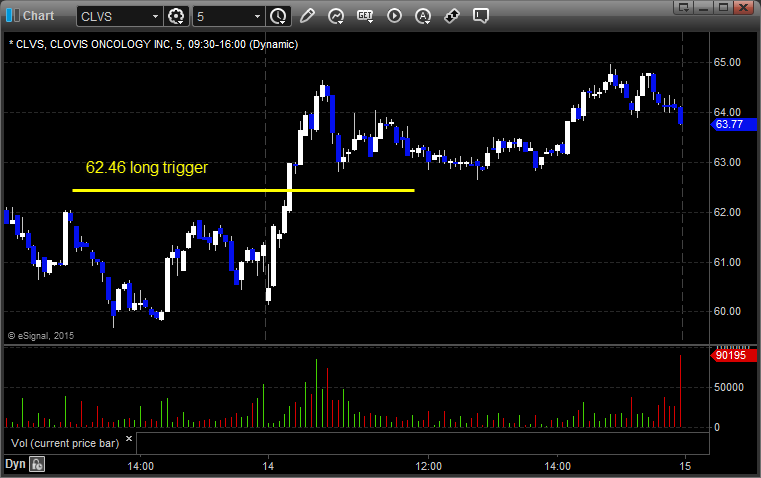
Task: Click the 60.00 price axis label
Action: point(727,312)
